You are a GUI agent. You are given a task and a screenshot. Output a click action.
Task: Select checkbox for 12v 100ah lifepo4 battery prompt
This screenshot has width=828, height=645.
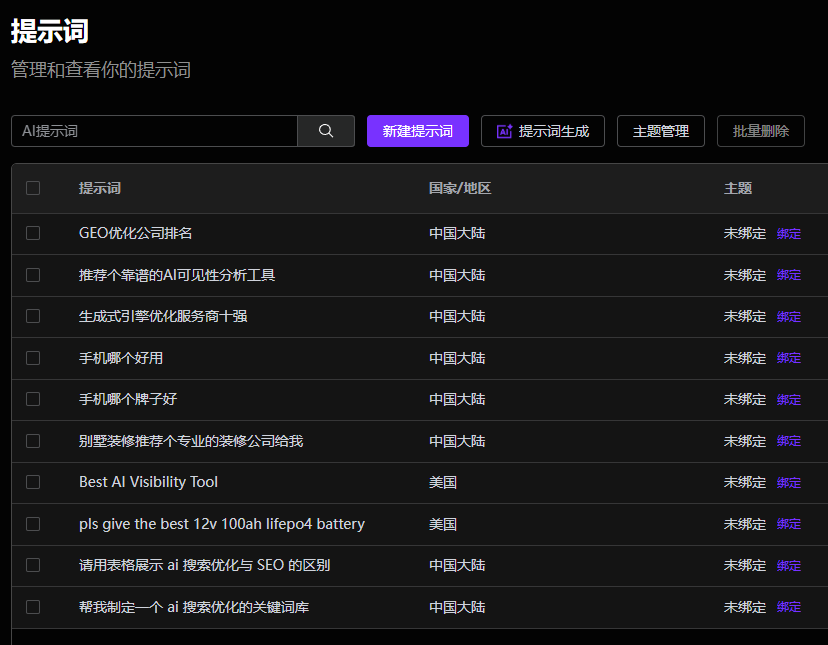(x=33, y=524)
